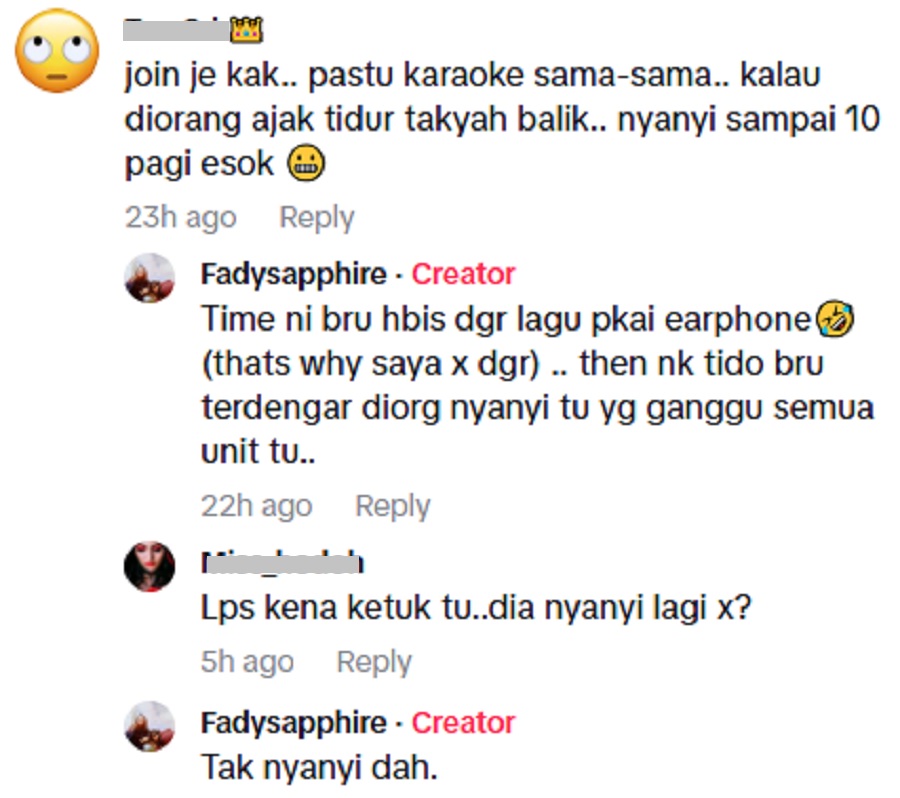Click the "Tak nyanyi dah." comment text
The width and height of the screenshot is (900, 798).
pos(320,768)
